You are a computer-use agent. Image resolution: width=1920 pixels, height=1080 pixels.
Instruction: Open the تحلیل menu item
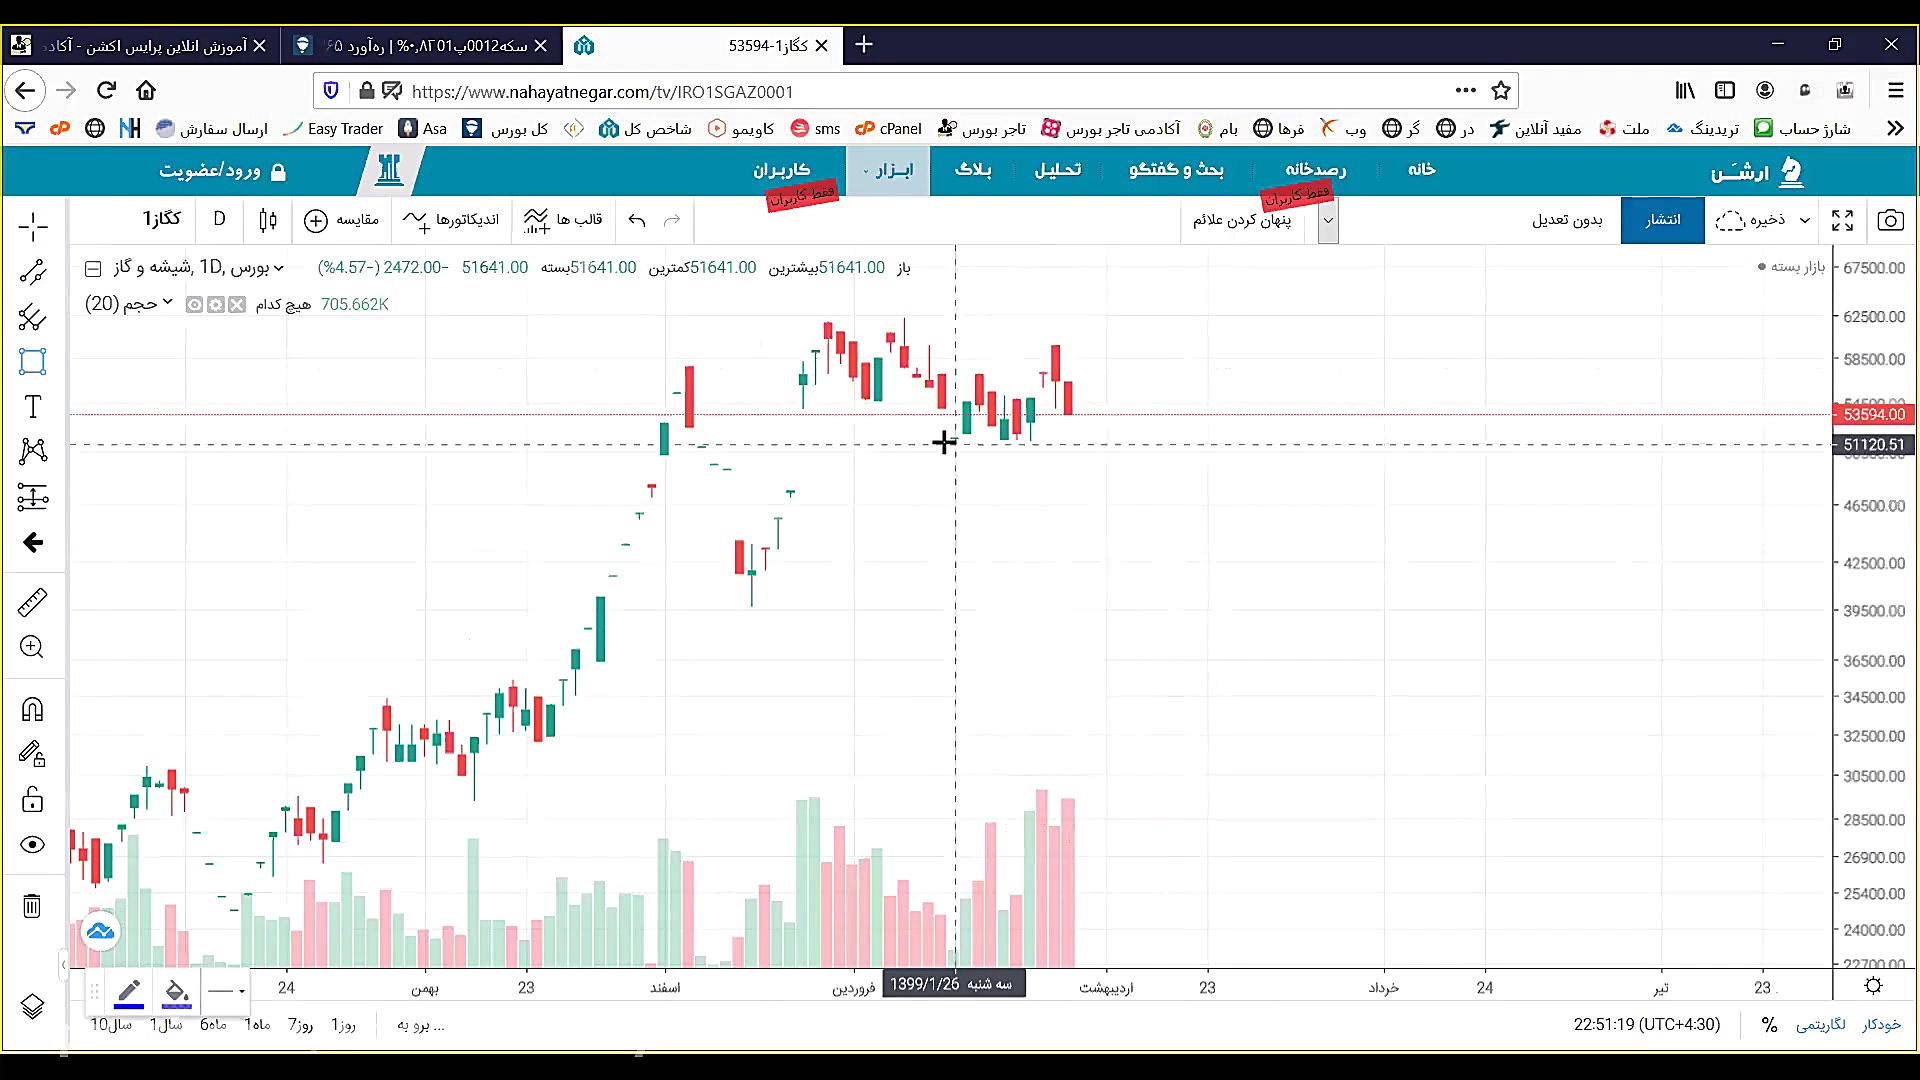1057,170
